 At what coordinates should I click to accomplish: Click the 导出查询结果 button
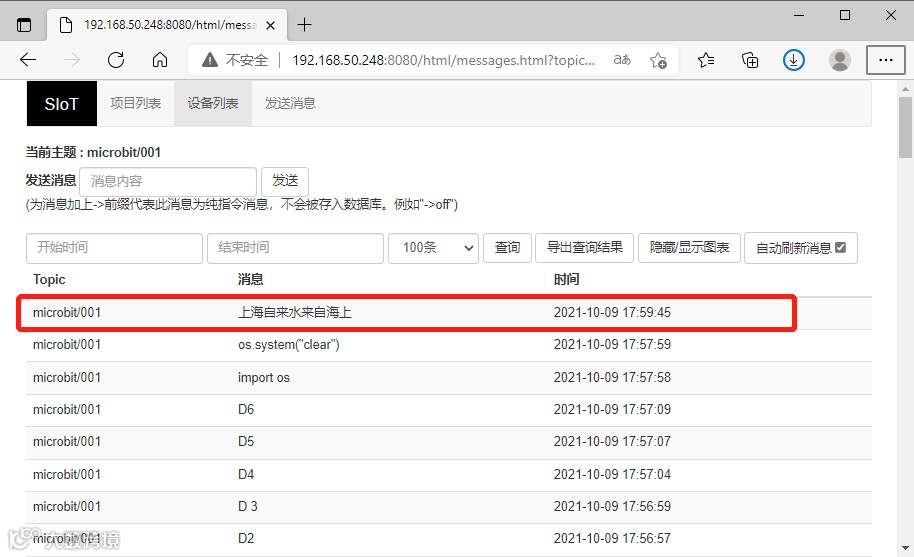point(585,248)
